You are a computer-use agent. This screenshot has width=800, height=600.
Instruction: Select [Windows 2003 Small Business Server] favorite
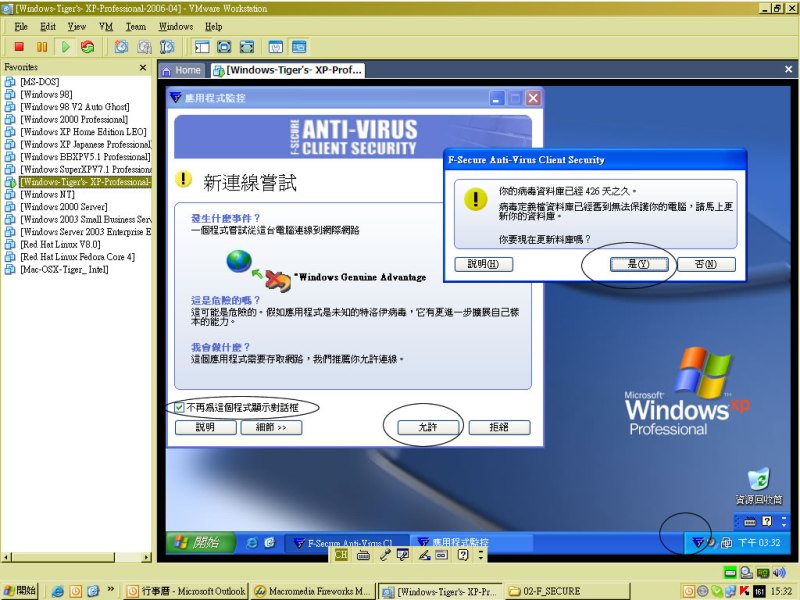pos(86,219)
